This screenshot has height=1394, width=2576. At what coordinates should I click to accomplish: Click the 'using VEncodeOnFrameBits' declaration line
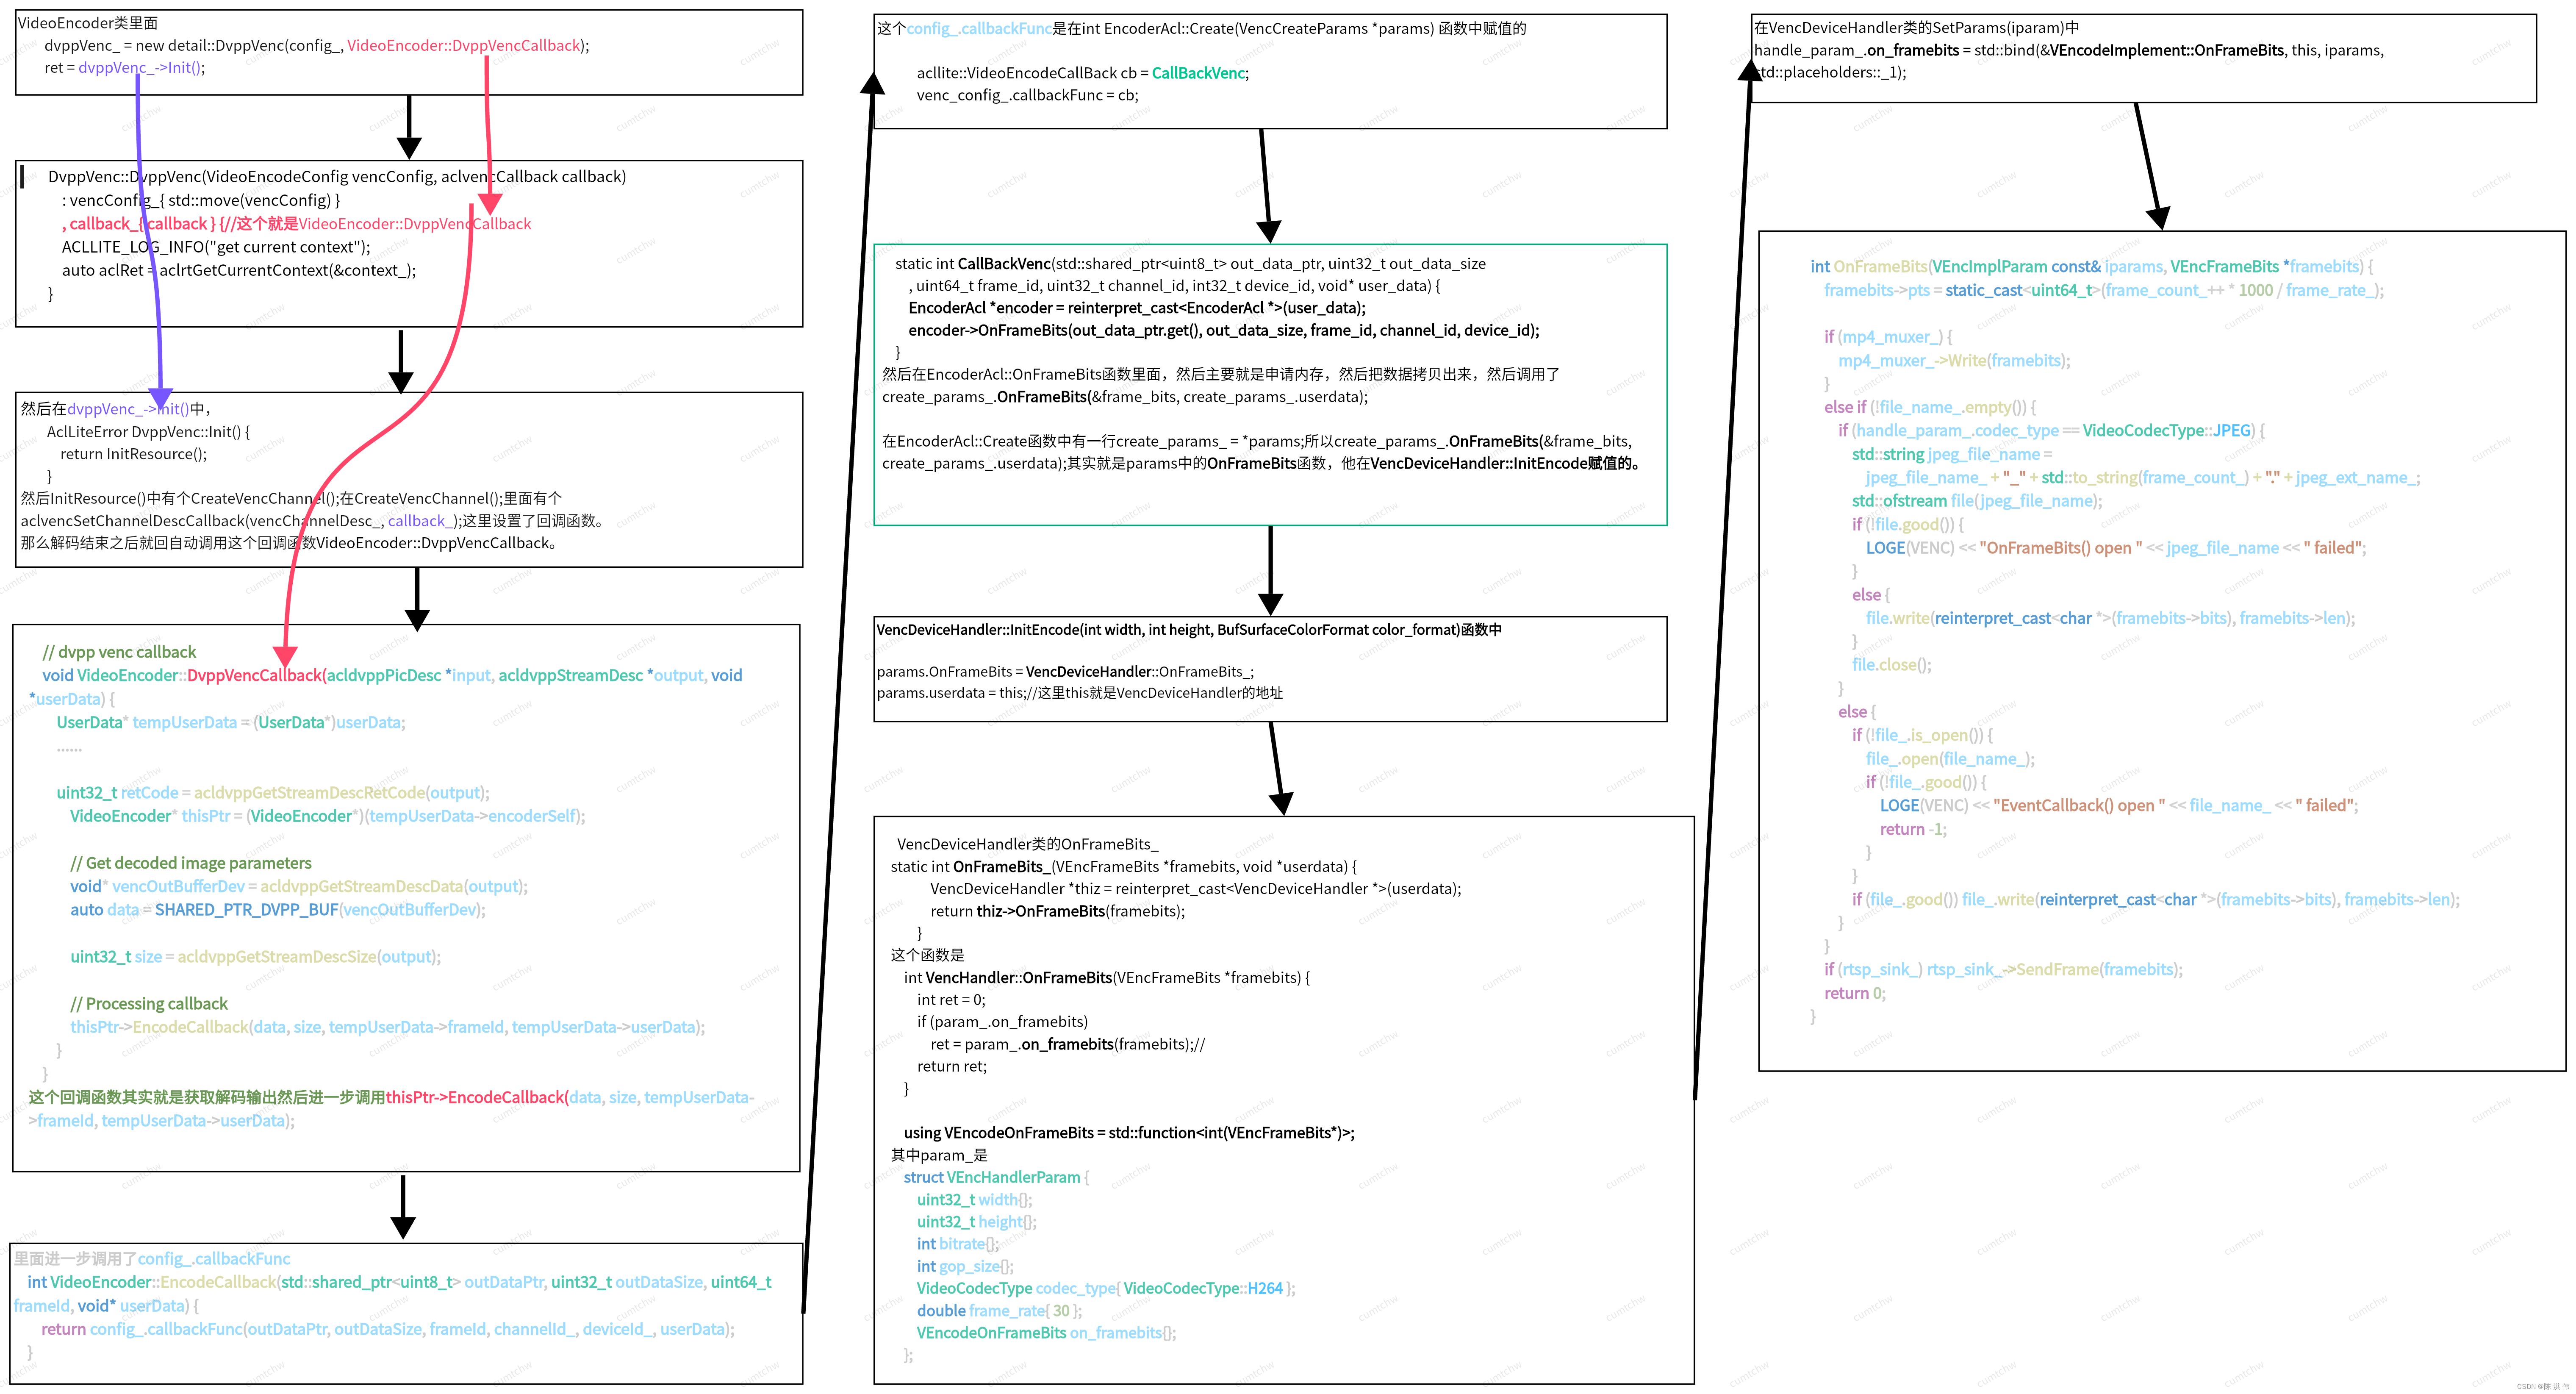[1128, 1133]
